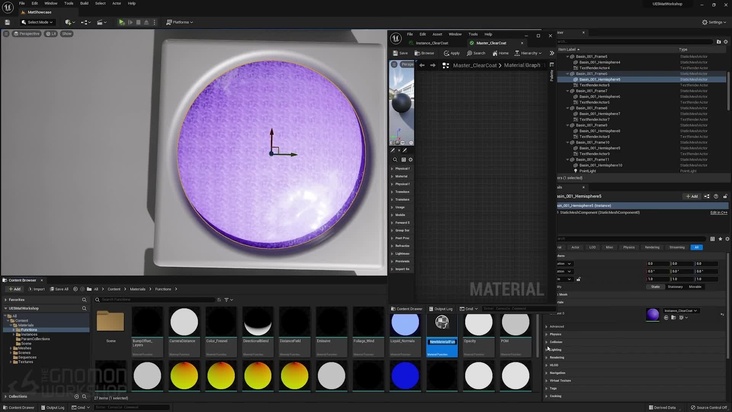
Task: Click the Add button in Details panel
Action: (x=690, y=196)
